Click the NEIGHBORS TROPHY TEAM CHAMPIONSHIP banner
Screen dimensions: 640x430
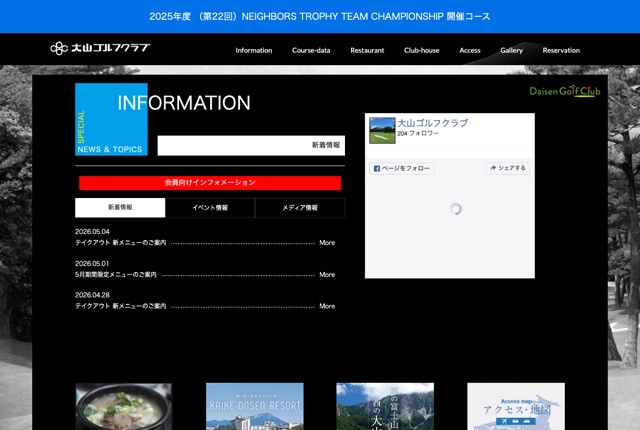click(320, 16)
